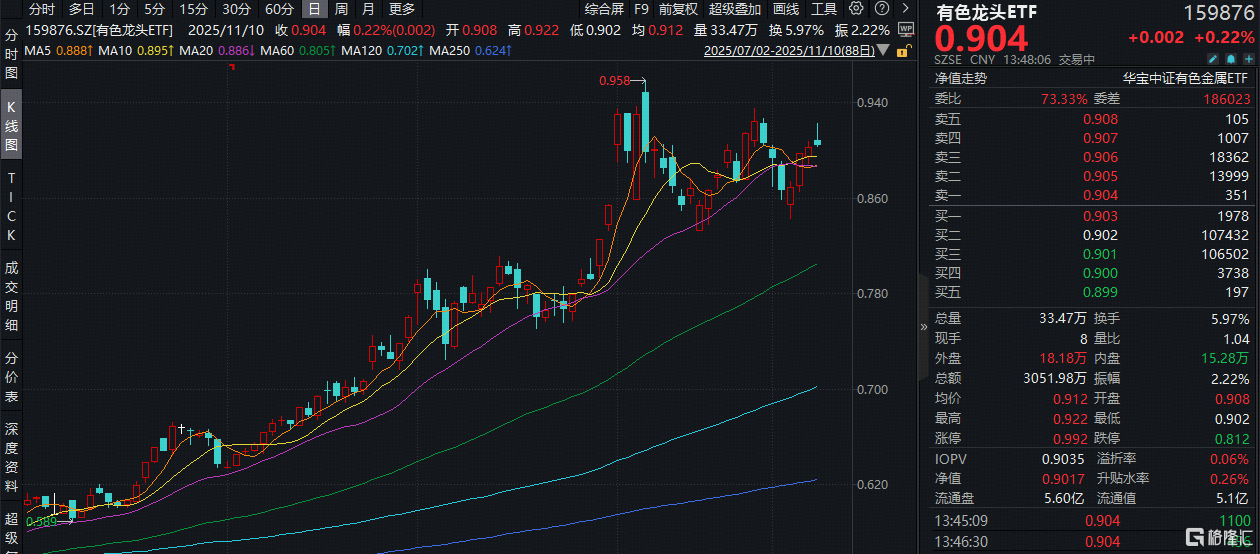
Task: Switch to the 周 weekly chart tab
Action: coord(341,9)
